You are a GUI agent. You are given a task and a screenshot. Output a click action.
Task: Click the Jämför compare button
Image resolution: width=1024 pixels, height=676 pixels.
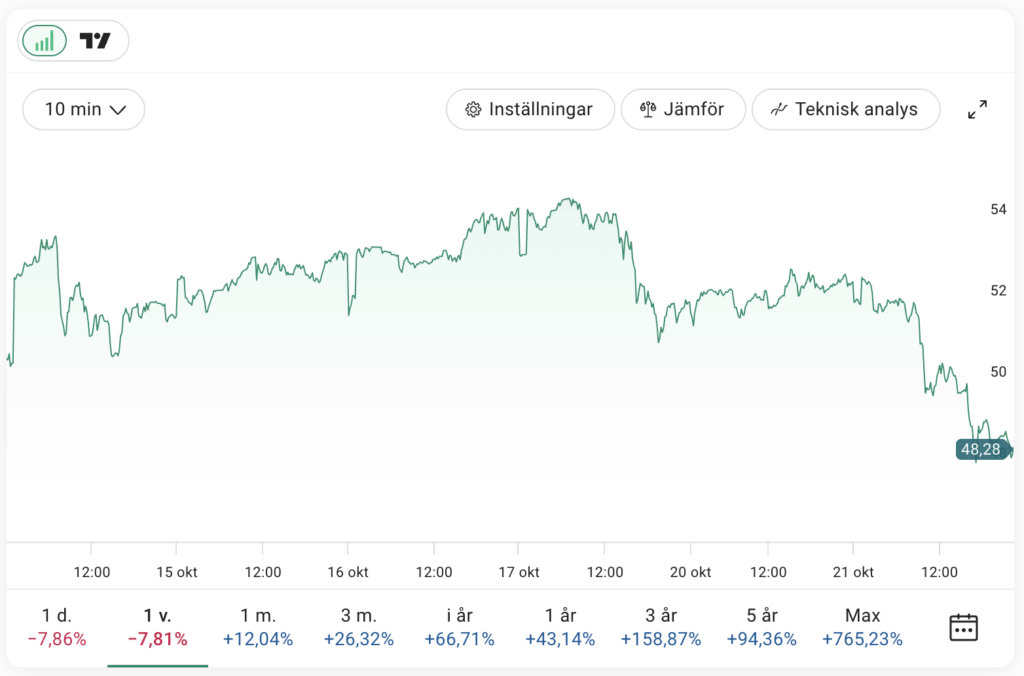(683, 110)
